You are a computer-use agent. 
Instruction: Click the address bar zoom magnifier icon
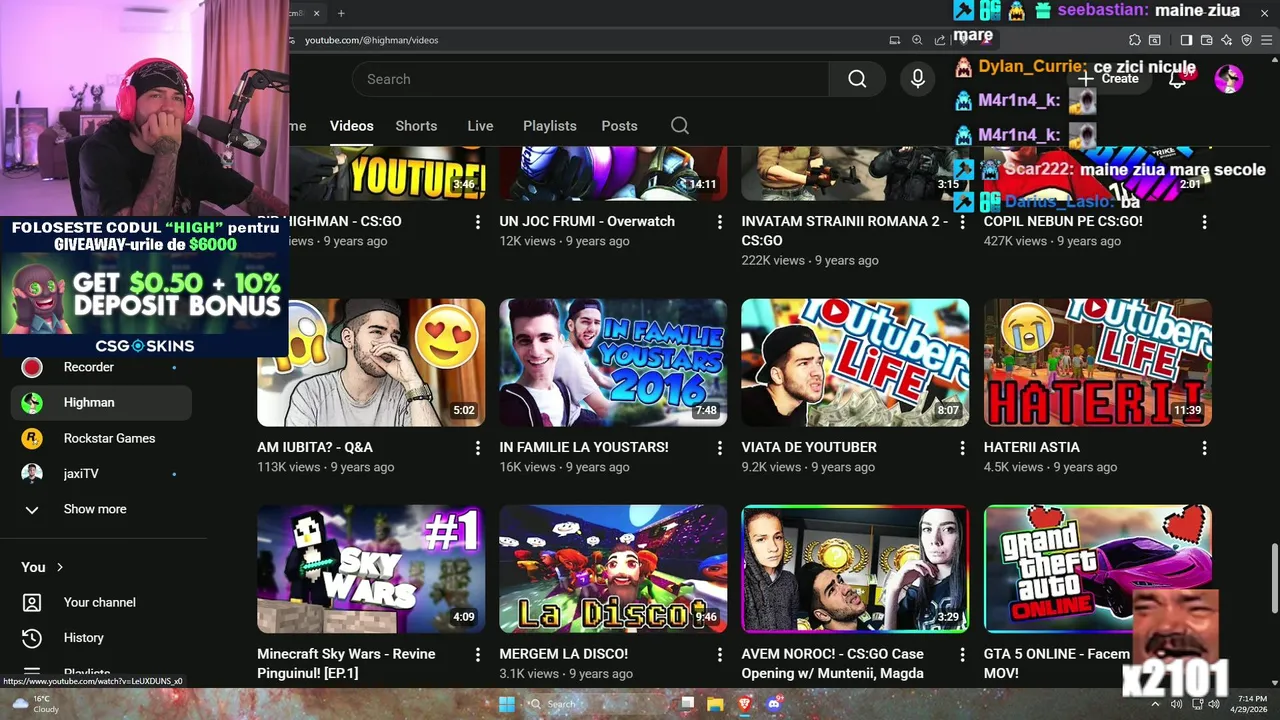[917, 40]
